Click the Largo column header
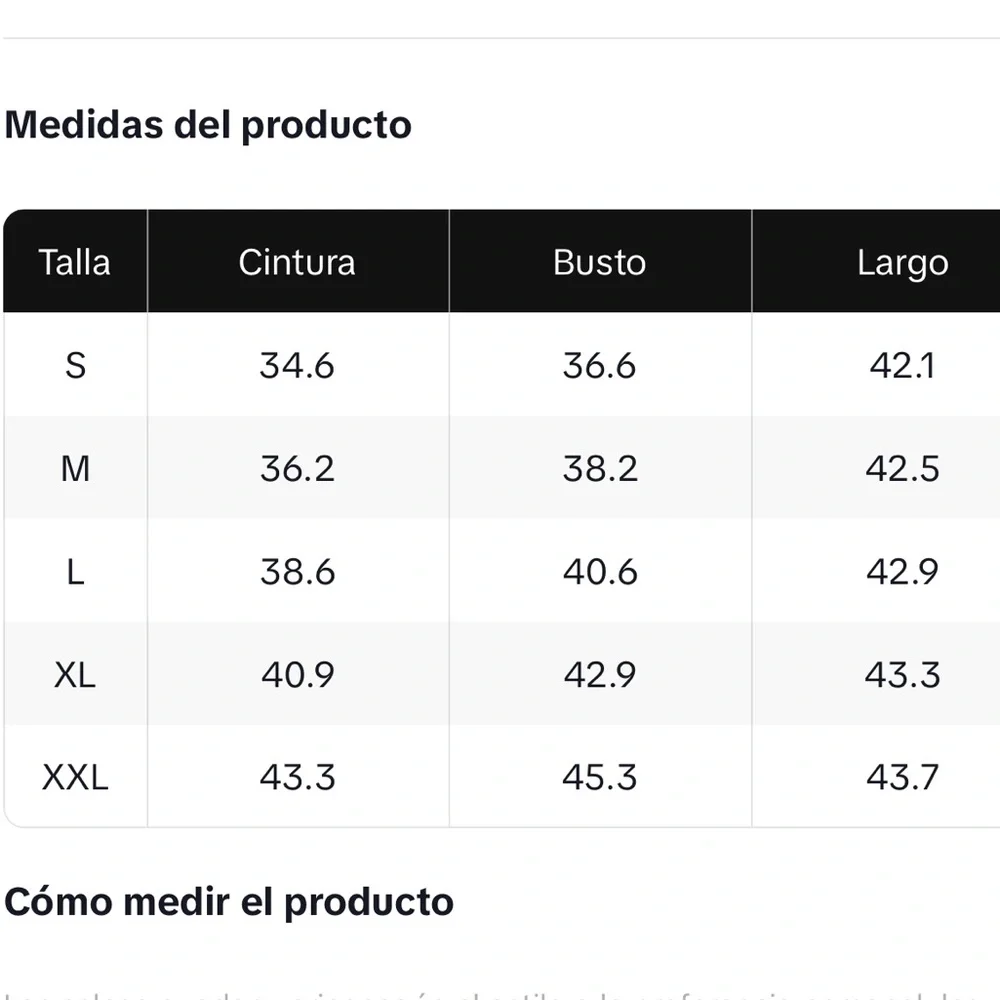This screenshot has width=1000, height=1000. point(902,263)
